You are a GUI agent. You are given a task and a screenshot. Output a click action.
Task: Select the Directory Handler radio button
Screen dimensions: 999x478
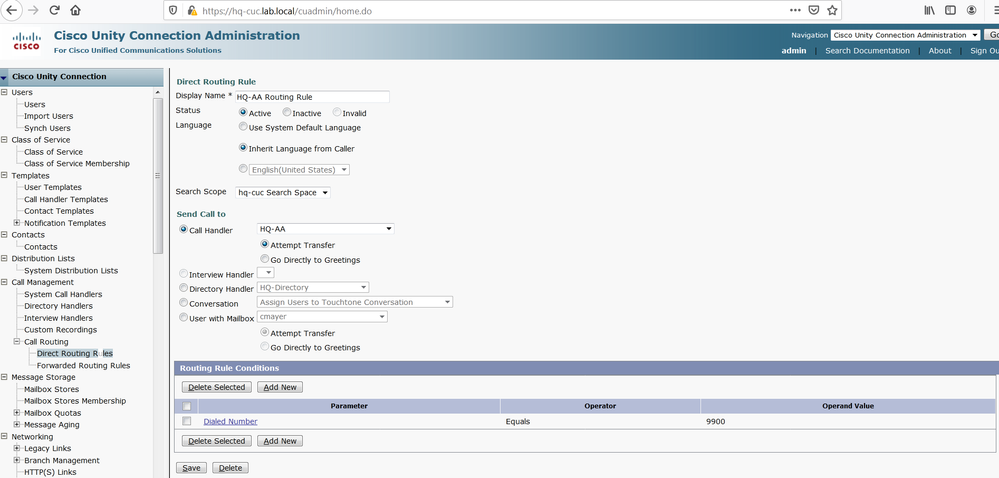183,288
